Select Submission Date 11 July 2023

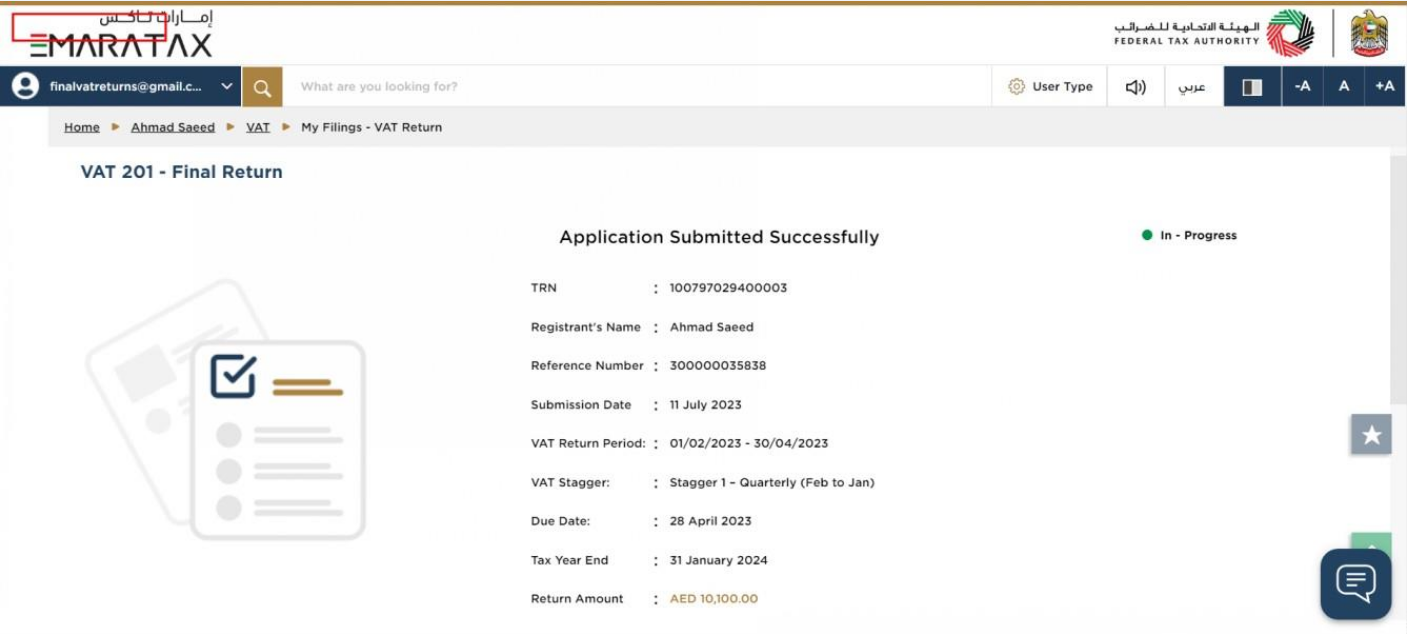(705, 405)
